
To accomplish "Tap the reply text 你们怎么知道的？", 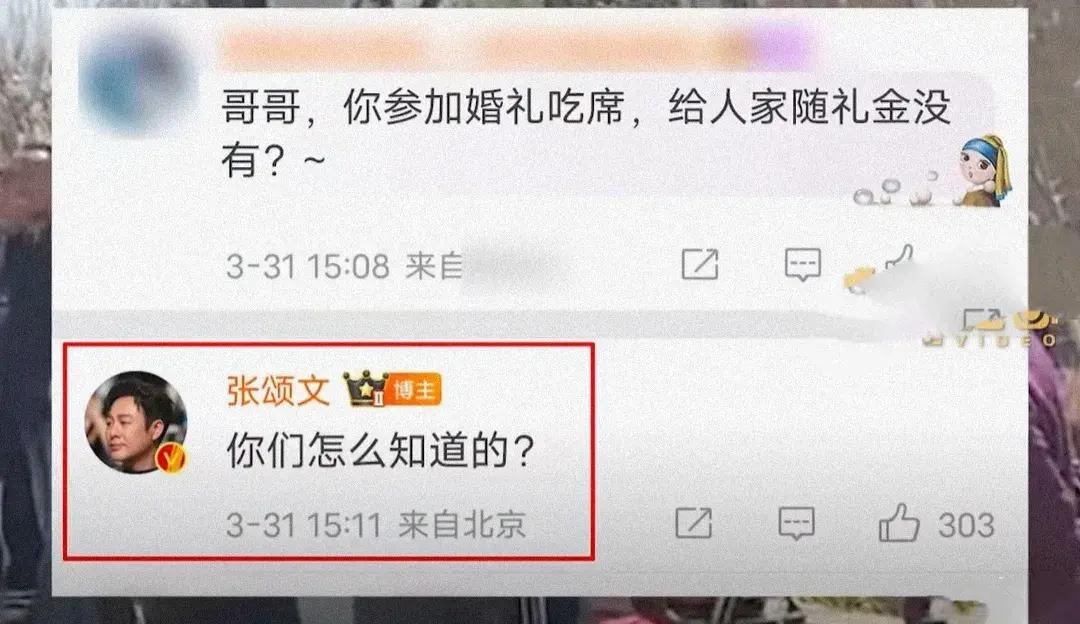I will (x=381, y=450).
